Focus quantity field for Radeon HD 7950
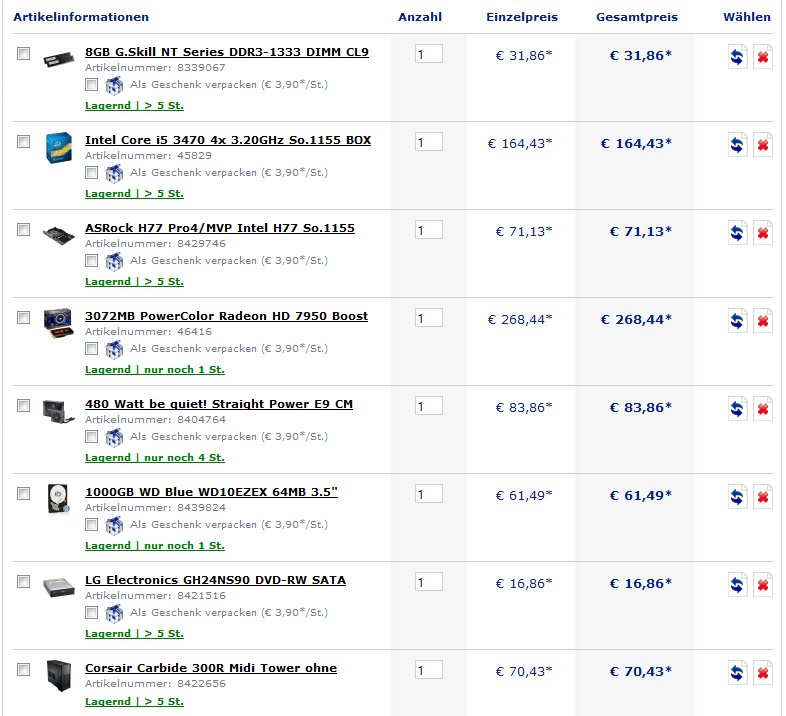 (x=429, y=318)
